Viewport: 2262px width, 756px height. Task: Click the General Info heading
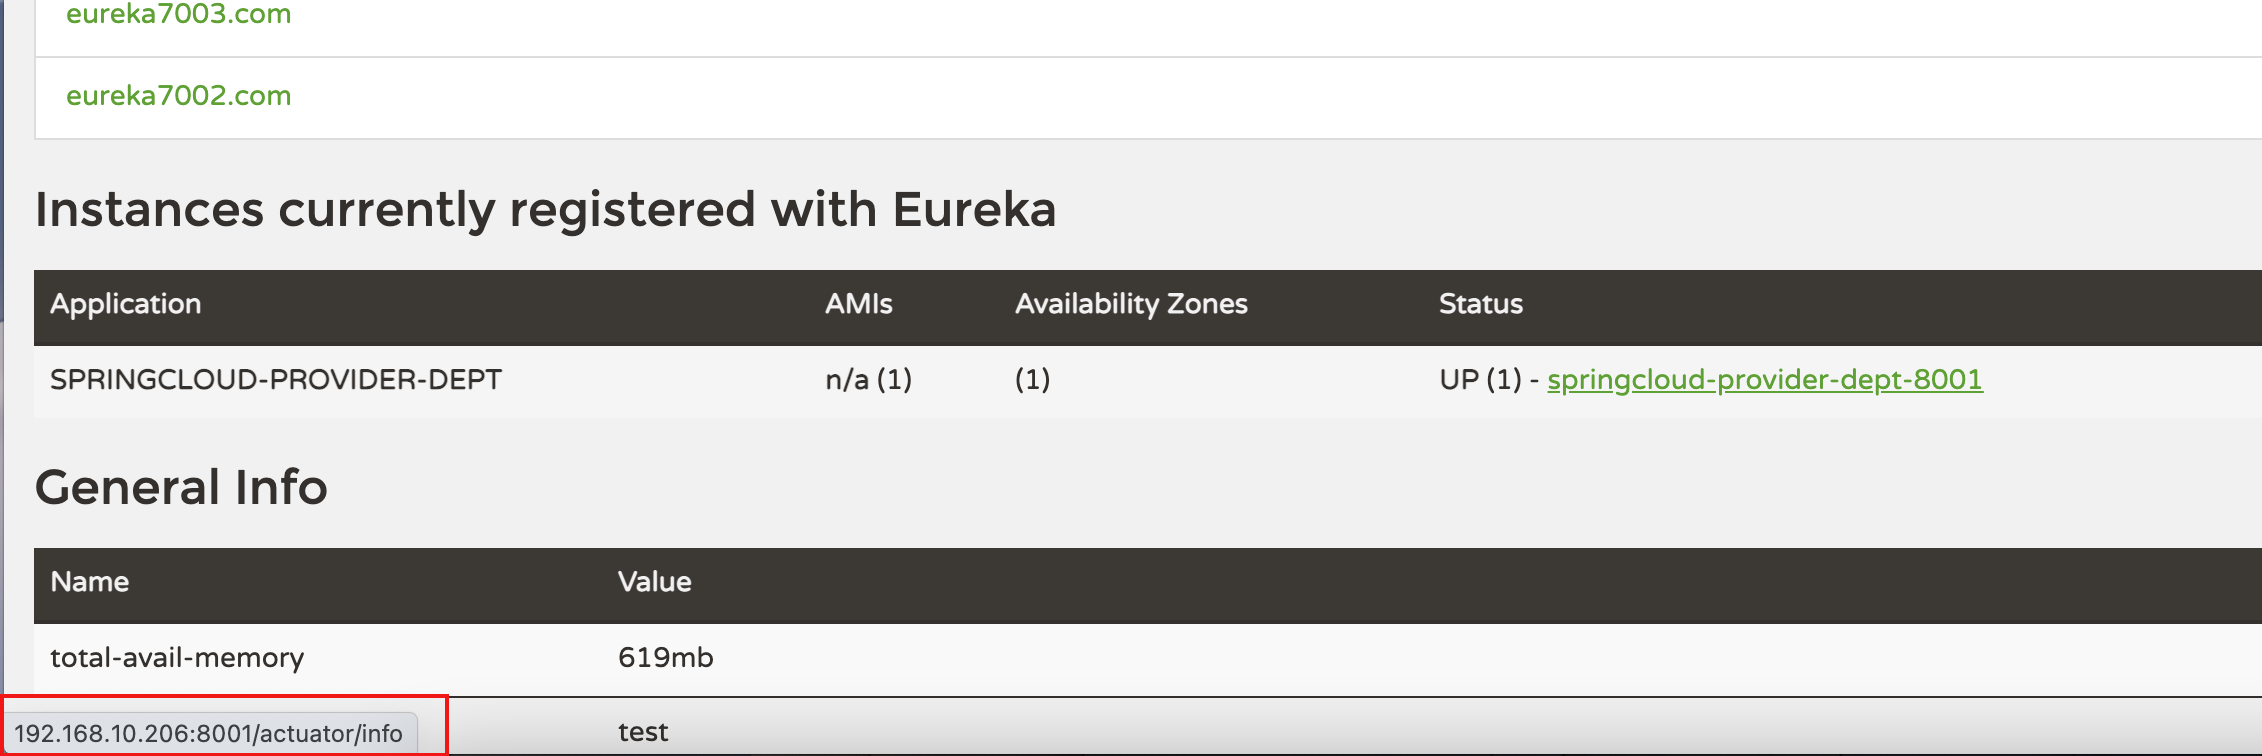pyautogui.click(x=181, y=488)
